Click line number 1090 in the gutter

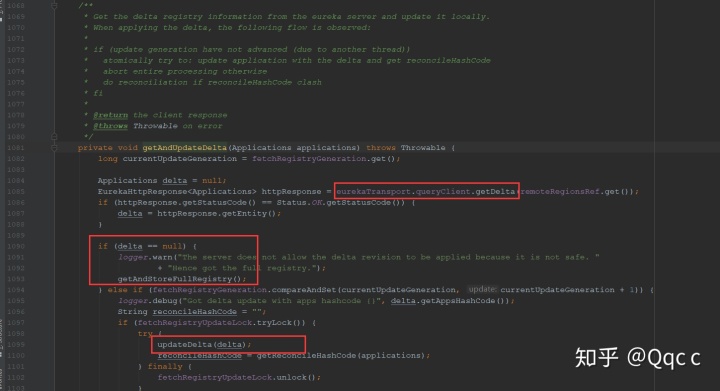click(x=16, y=246)
